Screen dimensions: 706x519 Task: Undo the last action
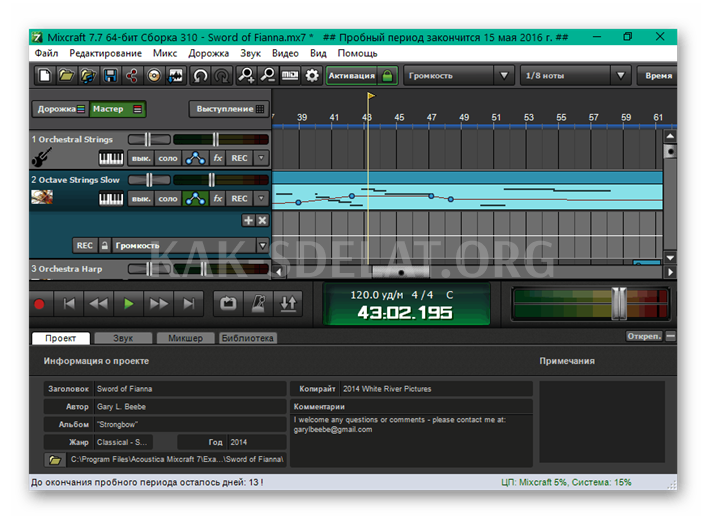coord(200,76)
